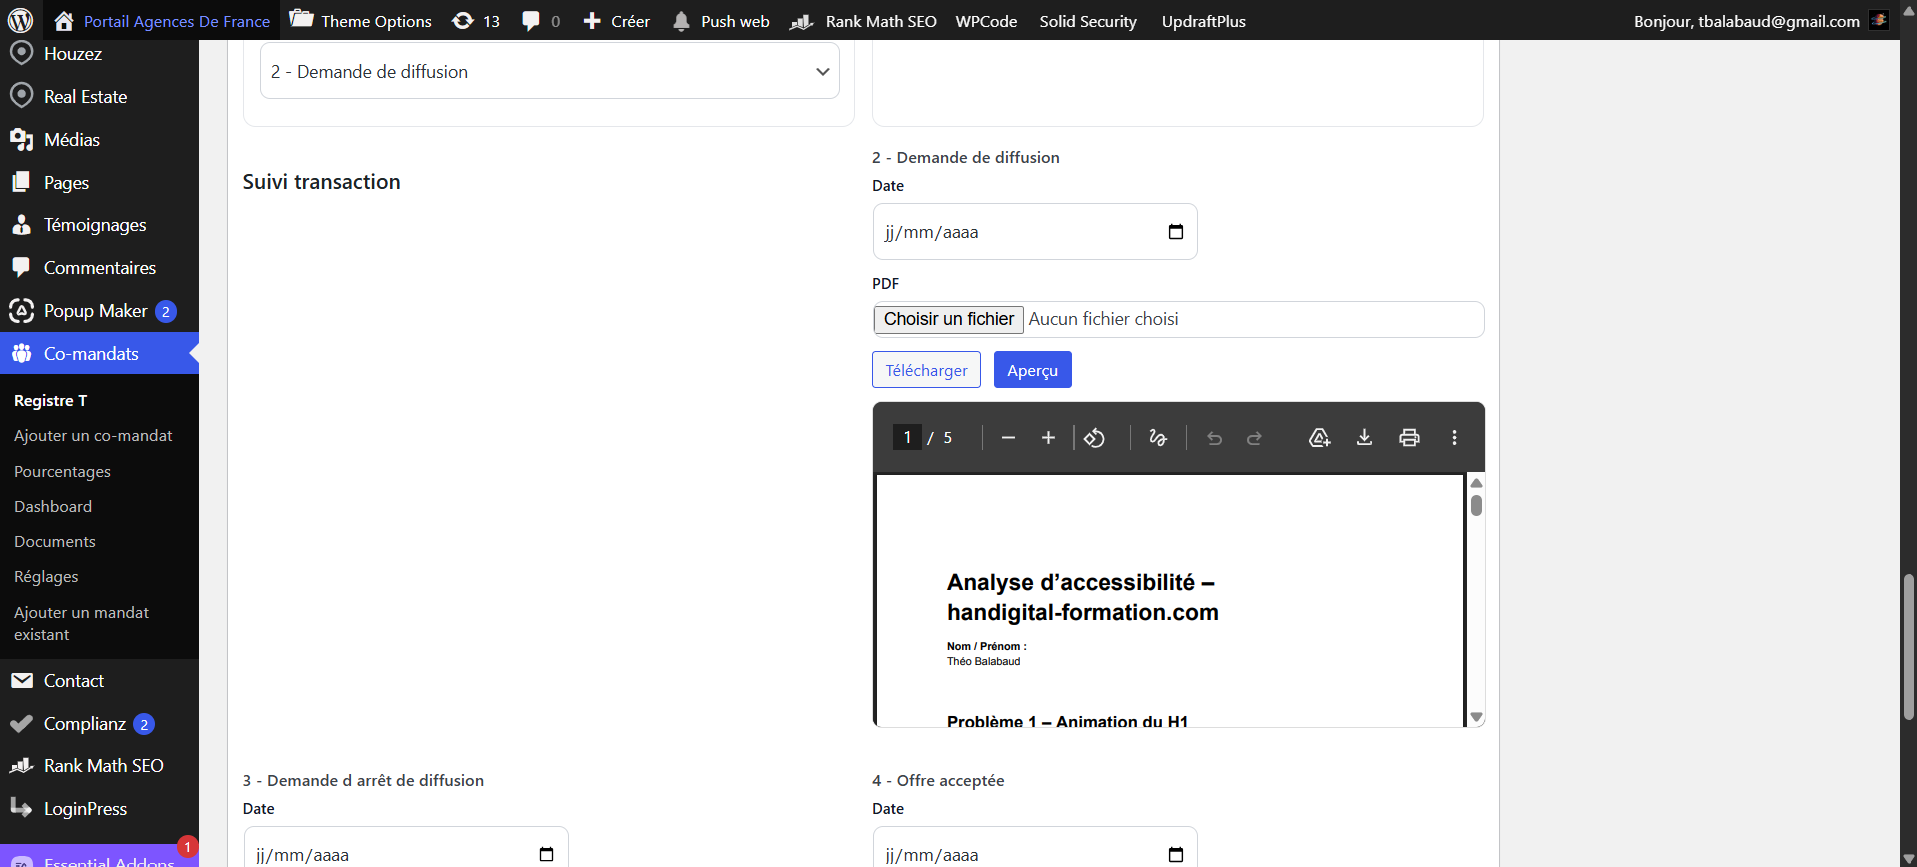Open Réglages submenu item
The image size is (1917, 867).
[x=46, y=577]
